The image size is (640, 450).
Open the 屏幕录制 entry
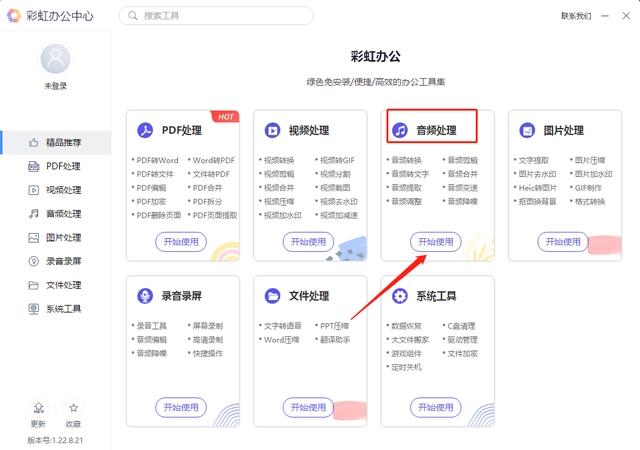point(208,326)
